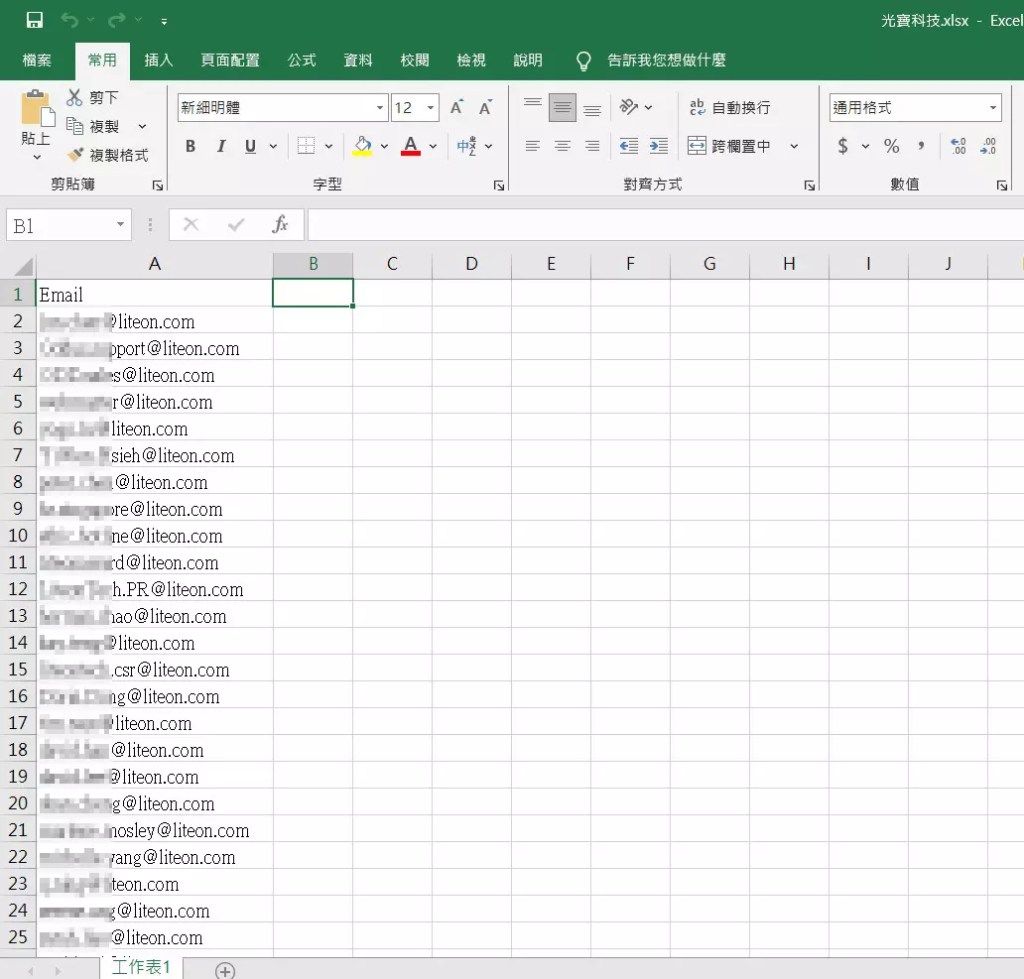Open the 插入 ribbon tab
Screen dimensions: 1024x979
(158, 60)
